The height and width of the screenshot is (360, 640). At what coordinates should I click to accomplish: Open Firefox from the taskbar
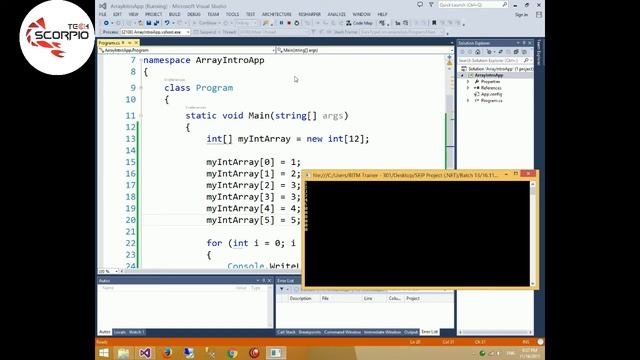(x=167, y=353)
